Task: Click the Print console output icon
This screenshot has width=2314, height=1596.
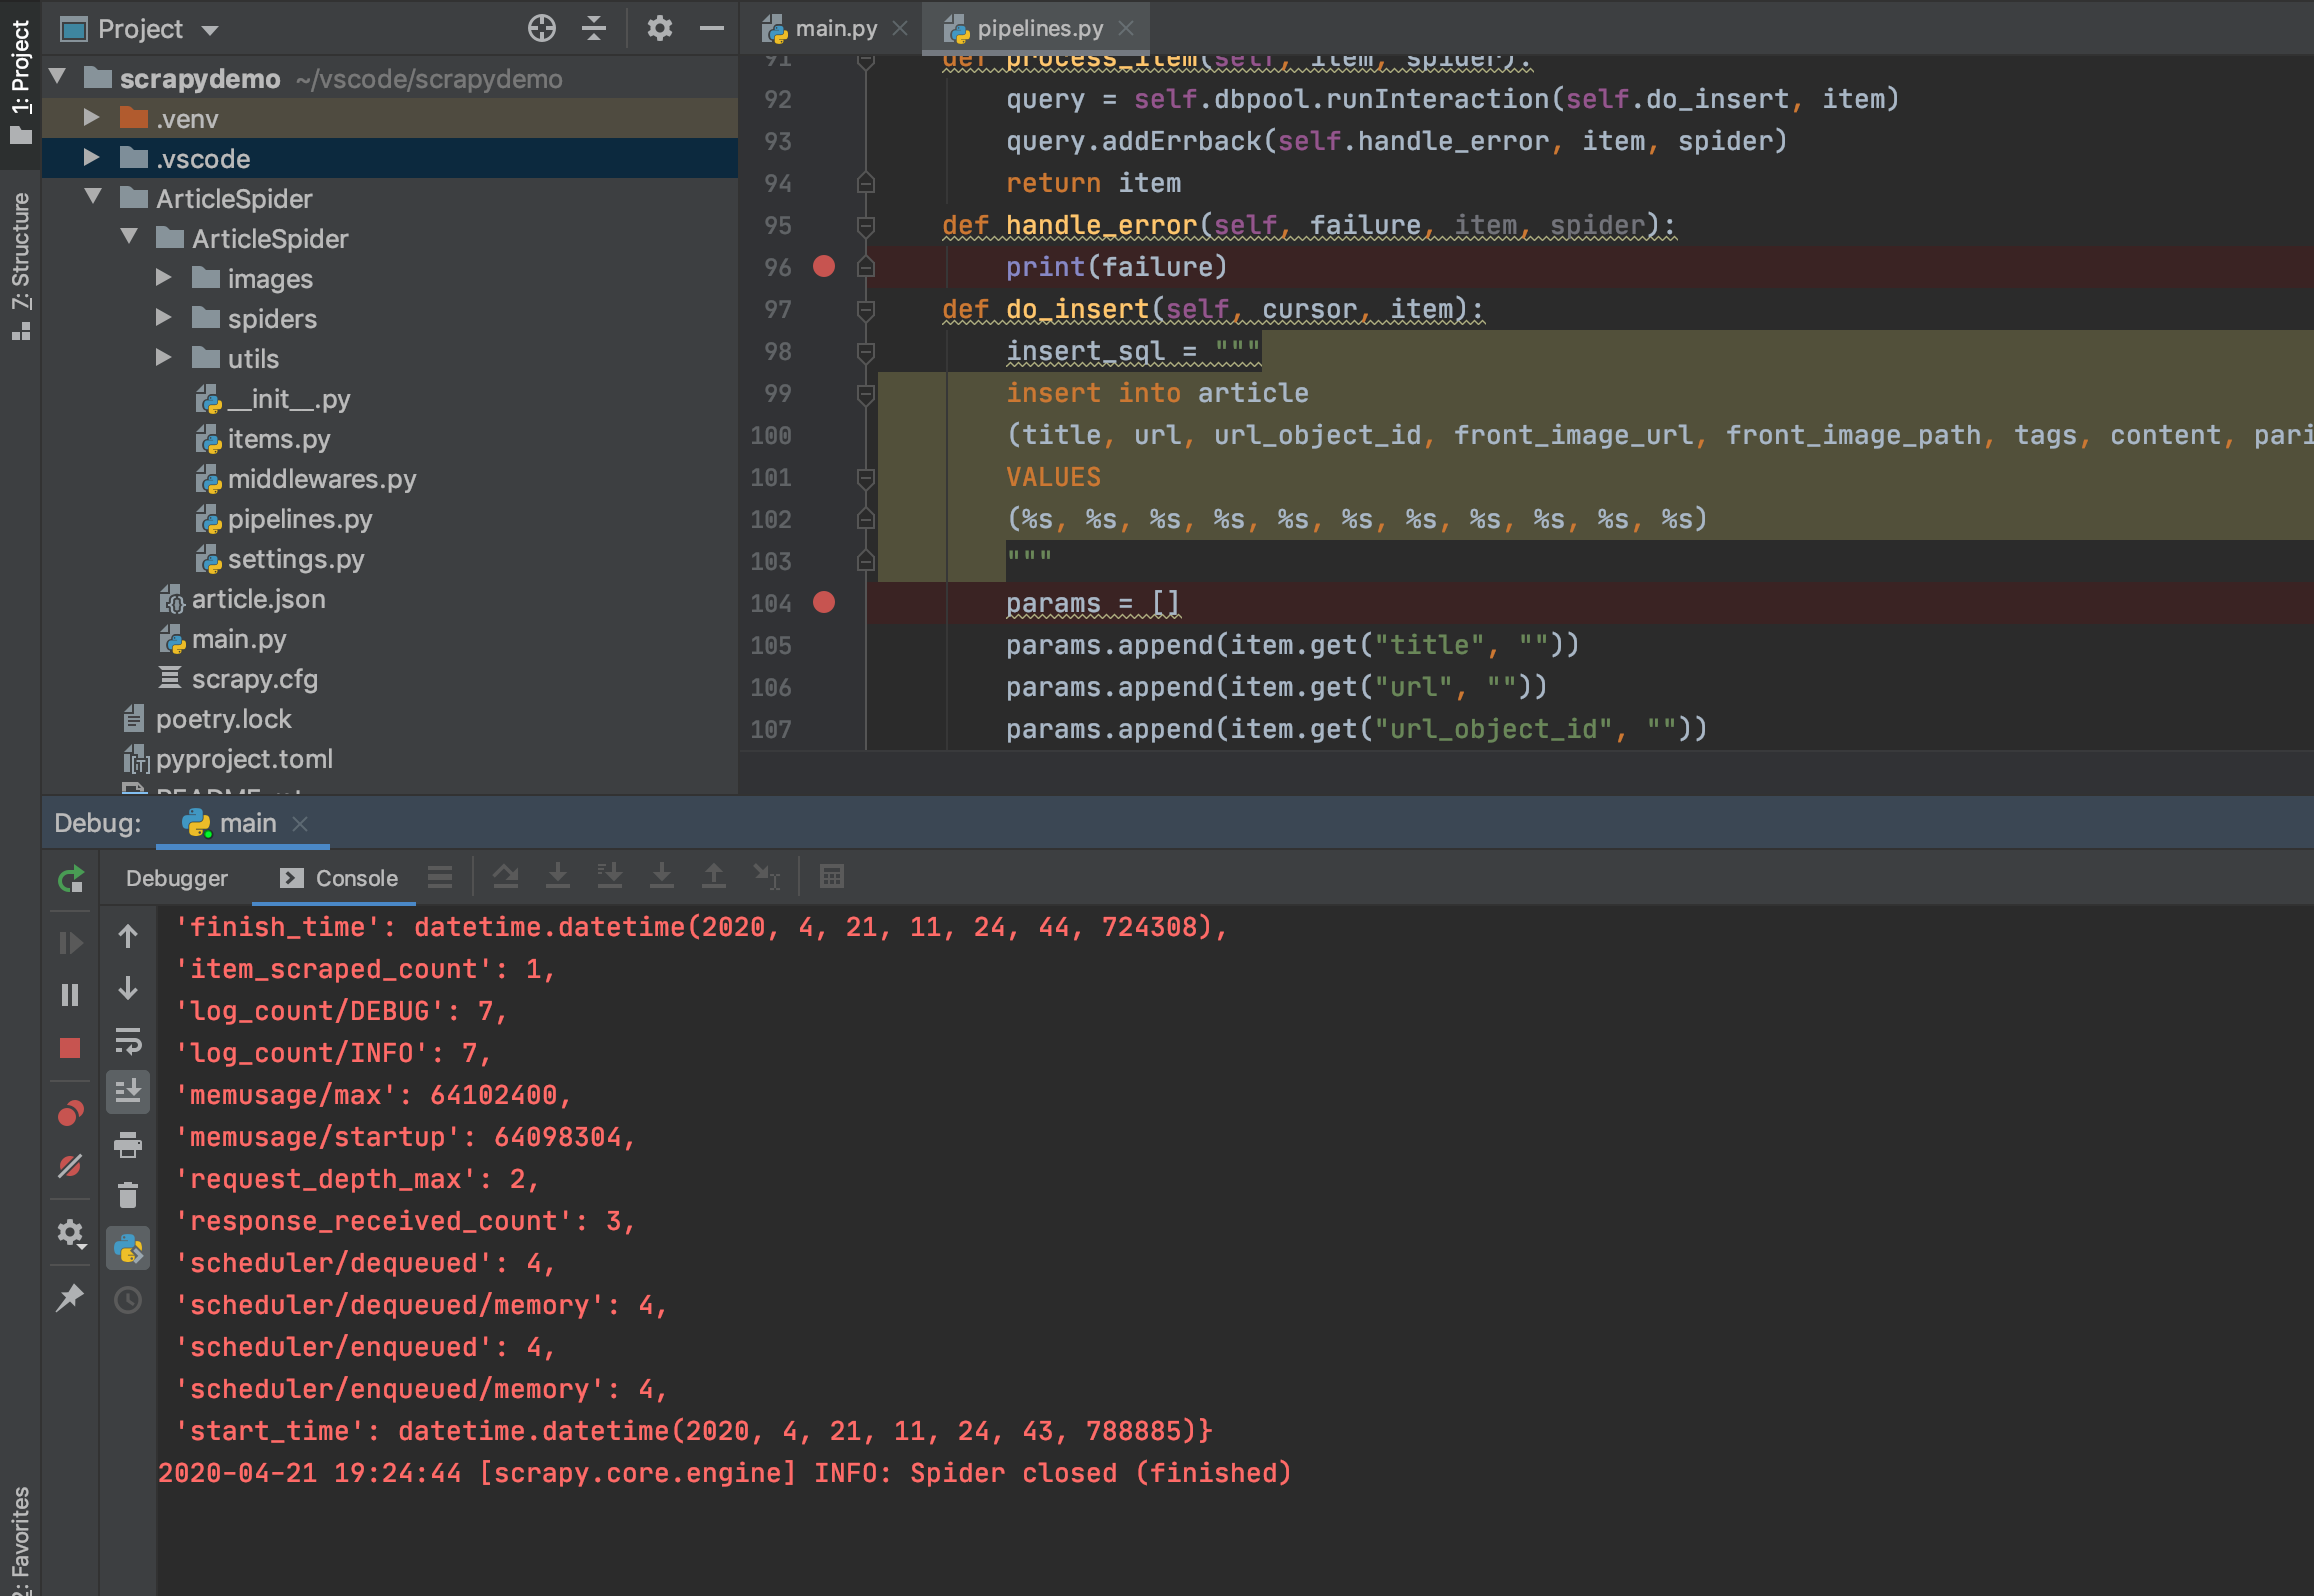Action: 128,1144
